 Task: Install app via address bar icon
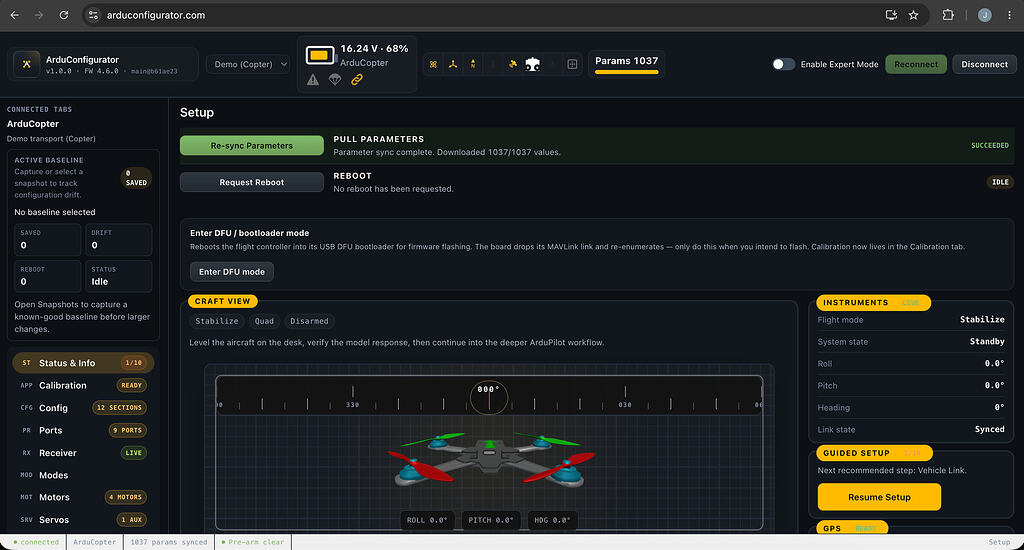tap(891, 15)
